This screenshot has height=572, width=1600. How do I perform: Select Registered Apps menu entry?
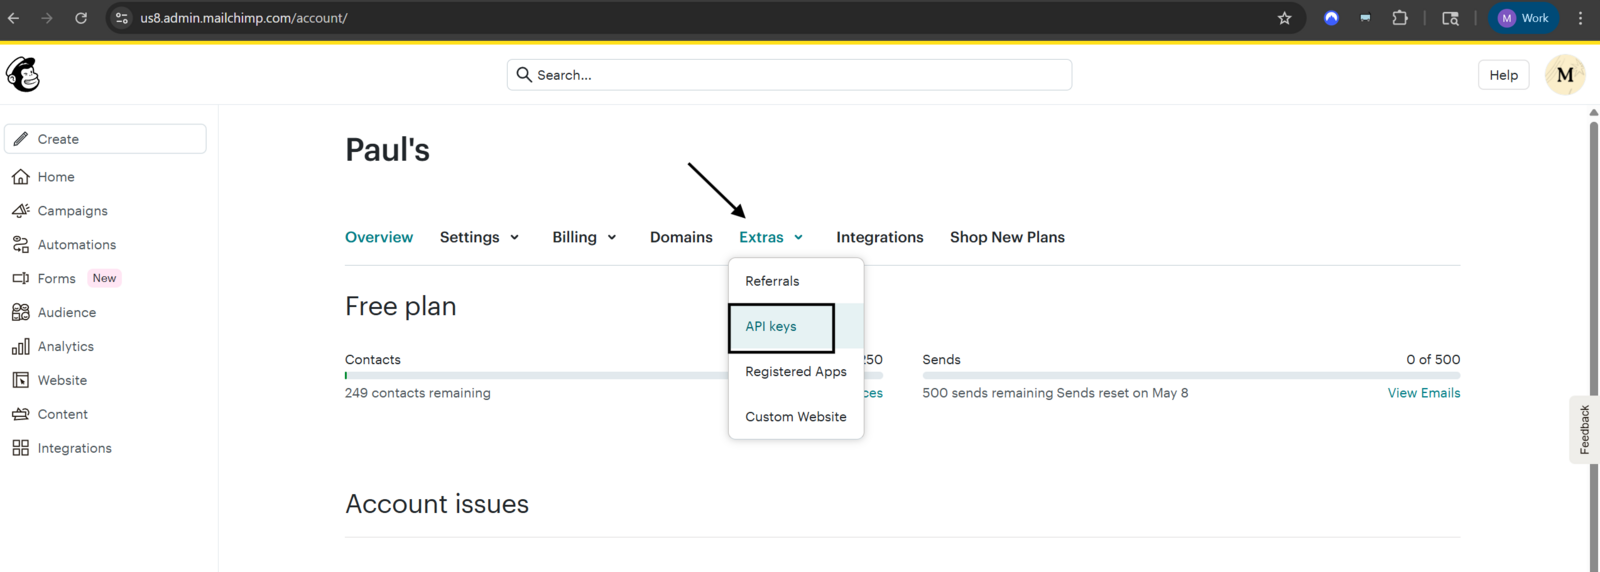(796, 372)
